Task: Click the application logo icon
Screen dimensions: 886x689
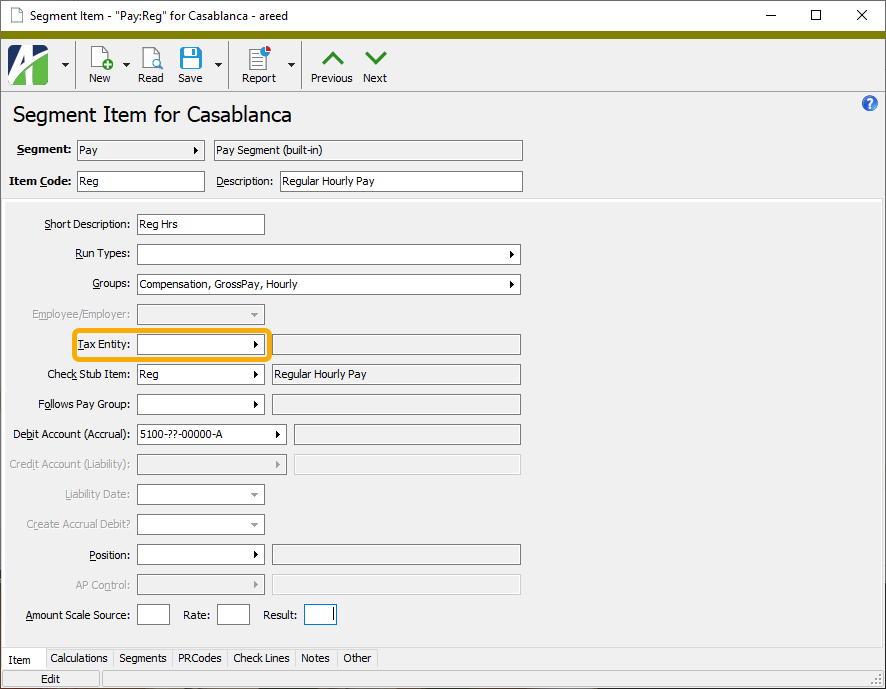Action: point(29,65)
